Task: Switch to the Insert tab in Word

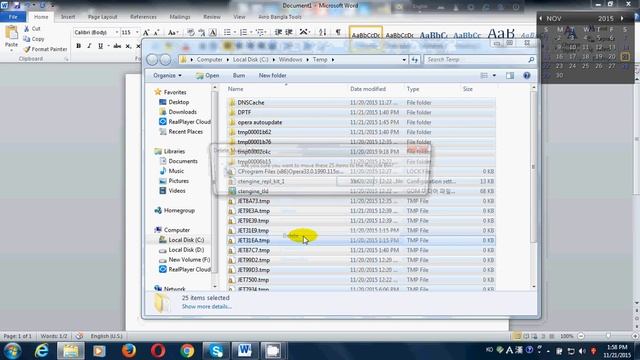Action: pos(68,17)
